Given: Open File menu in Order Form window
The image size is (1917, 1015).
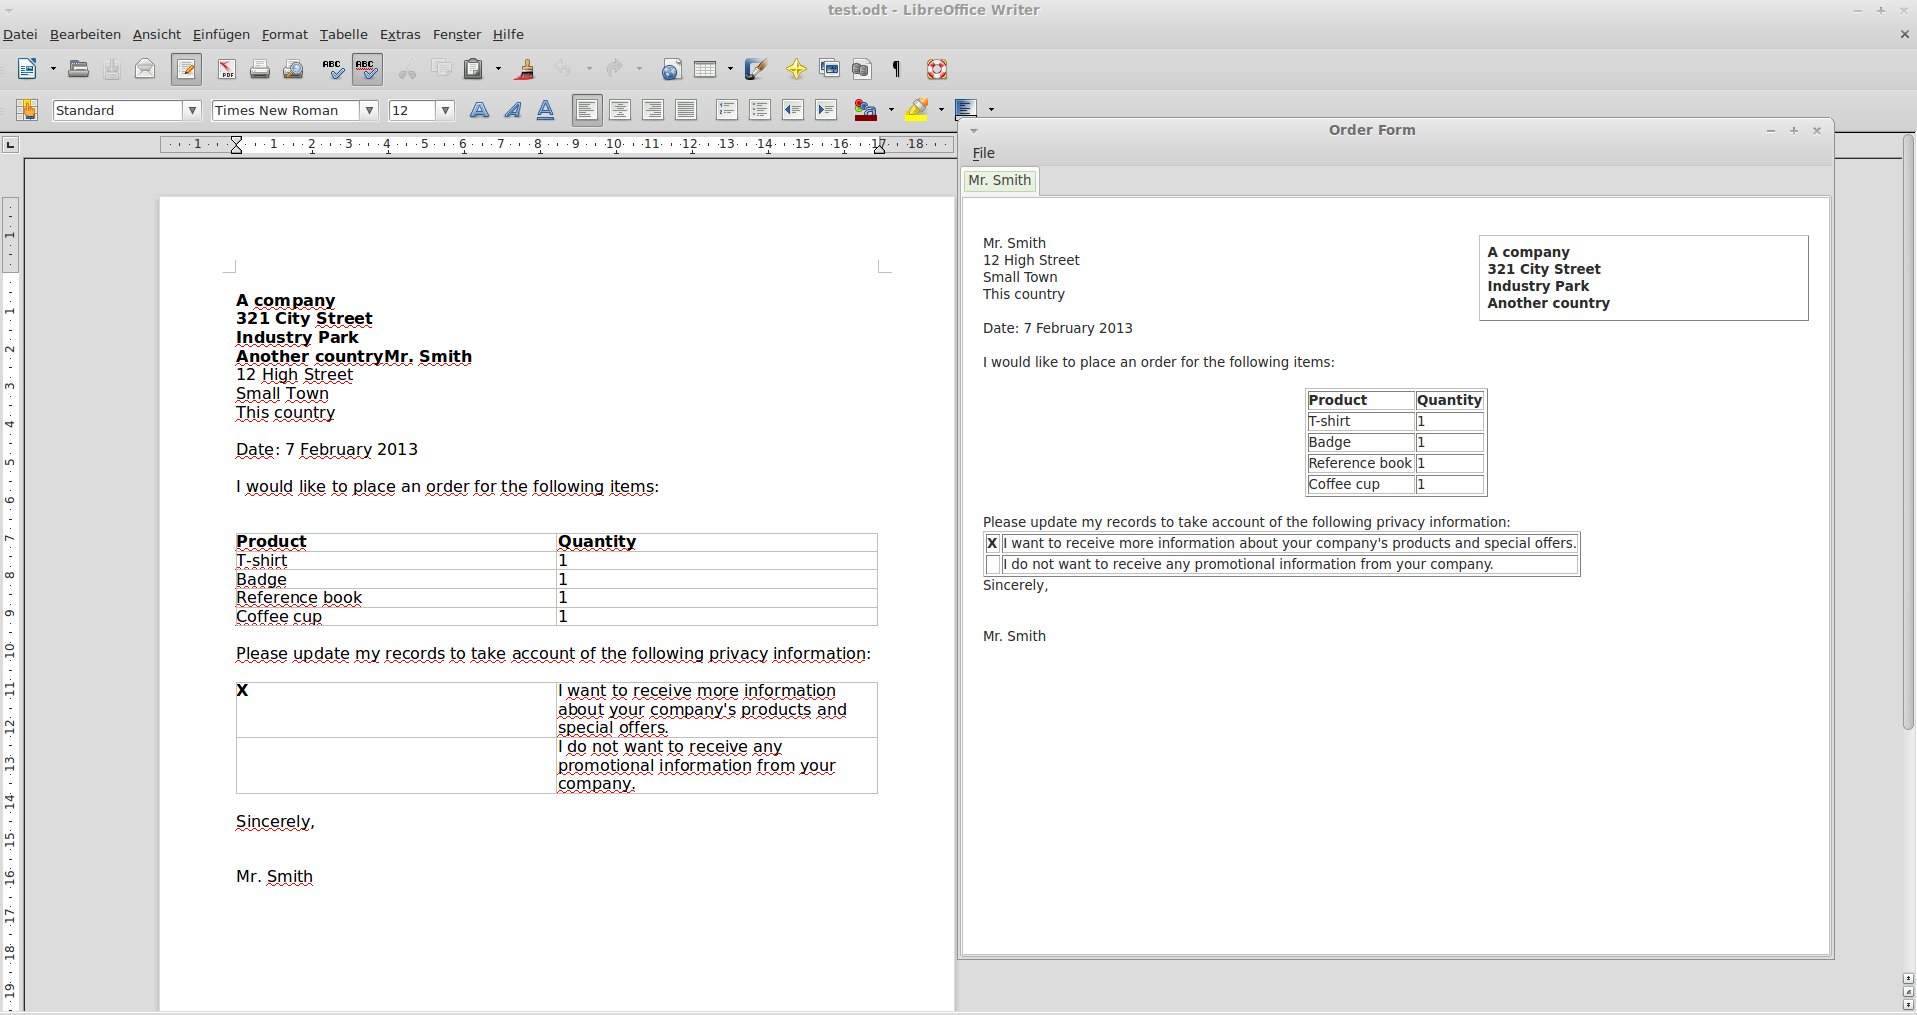Looking at the screenshot, I should [x=983, y=153].
